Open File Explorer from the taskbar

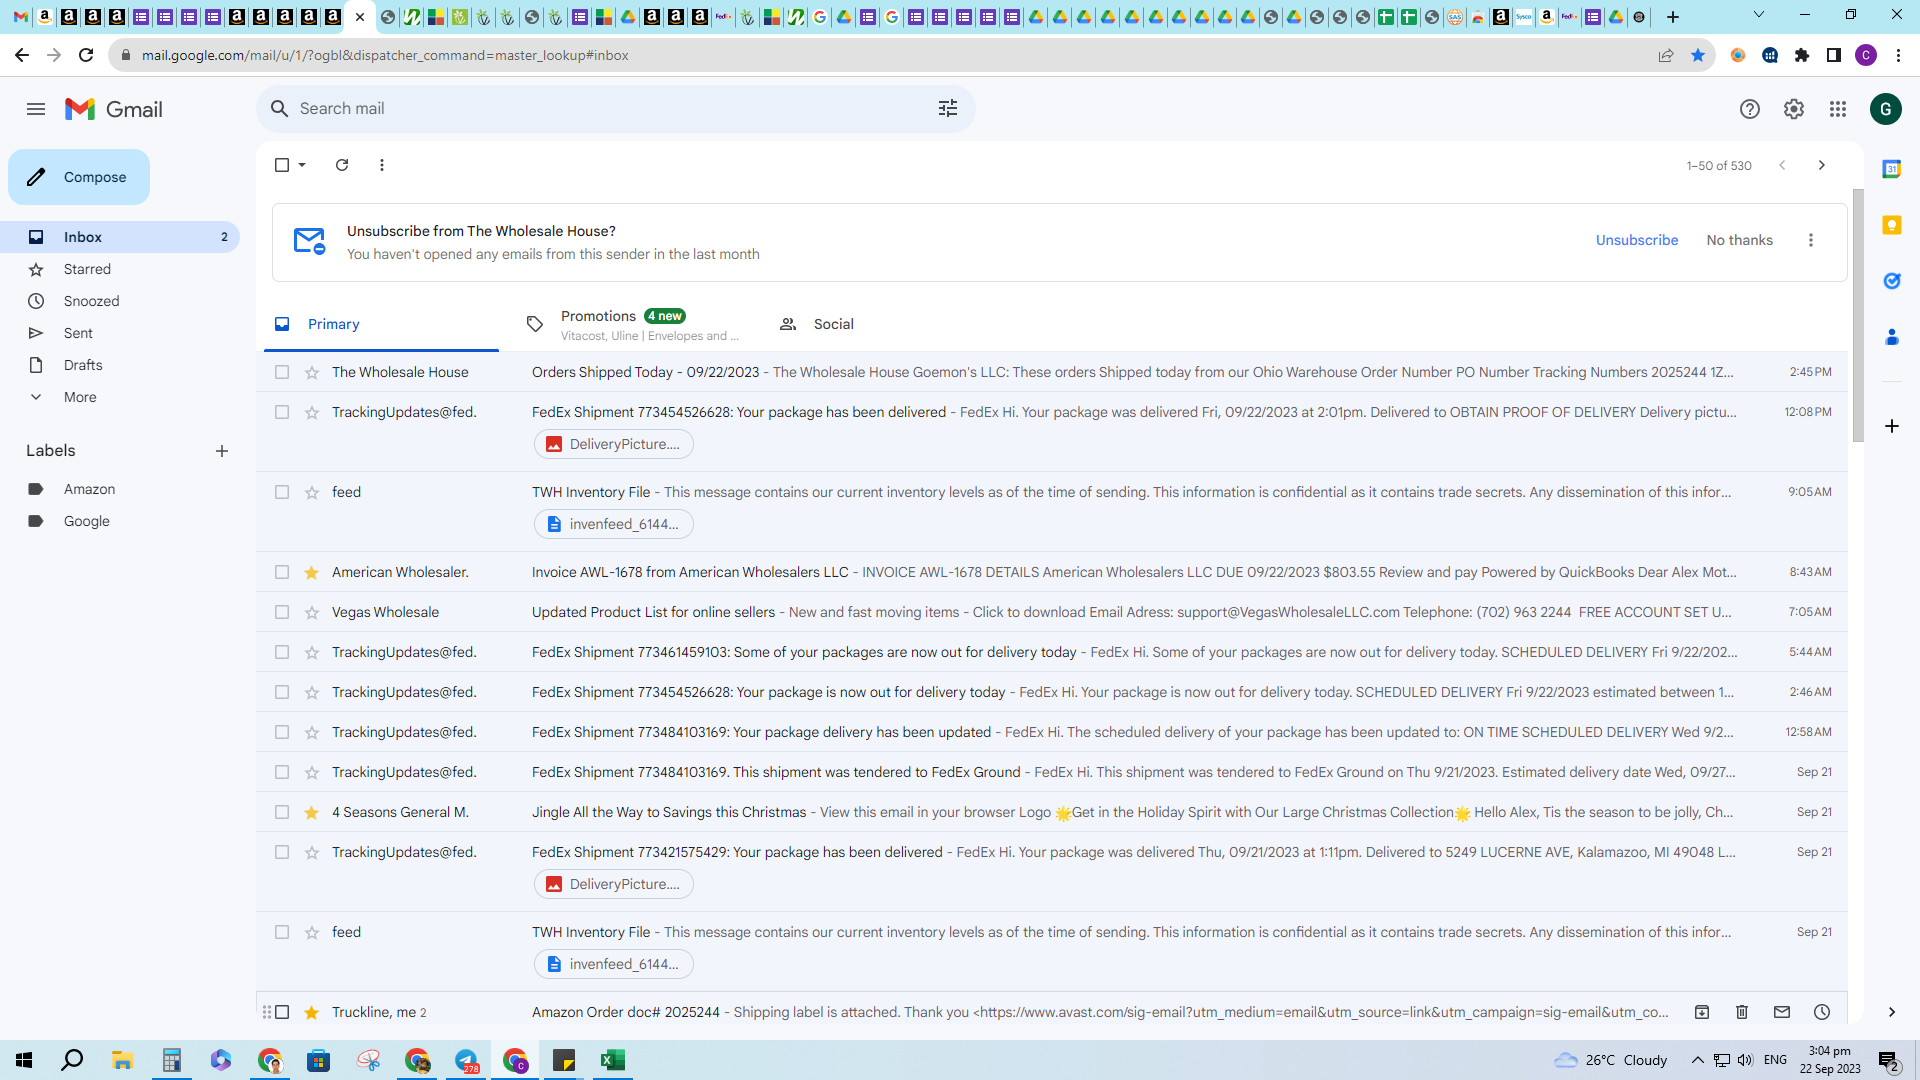coord(122,1060)
